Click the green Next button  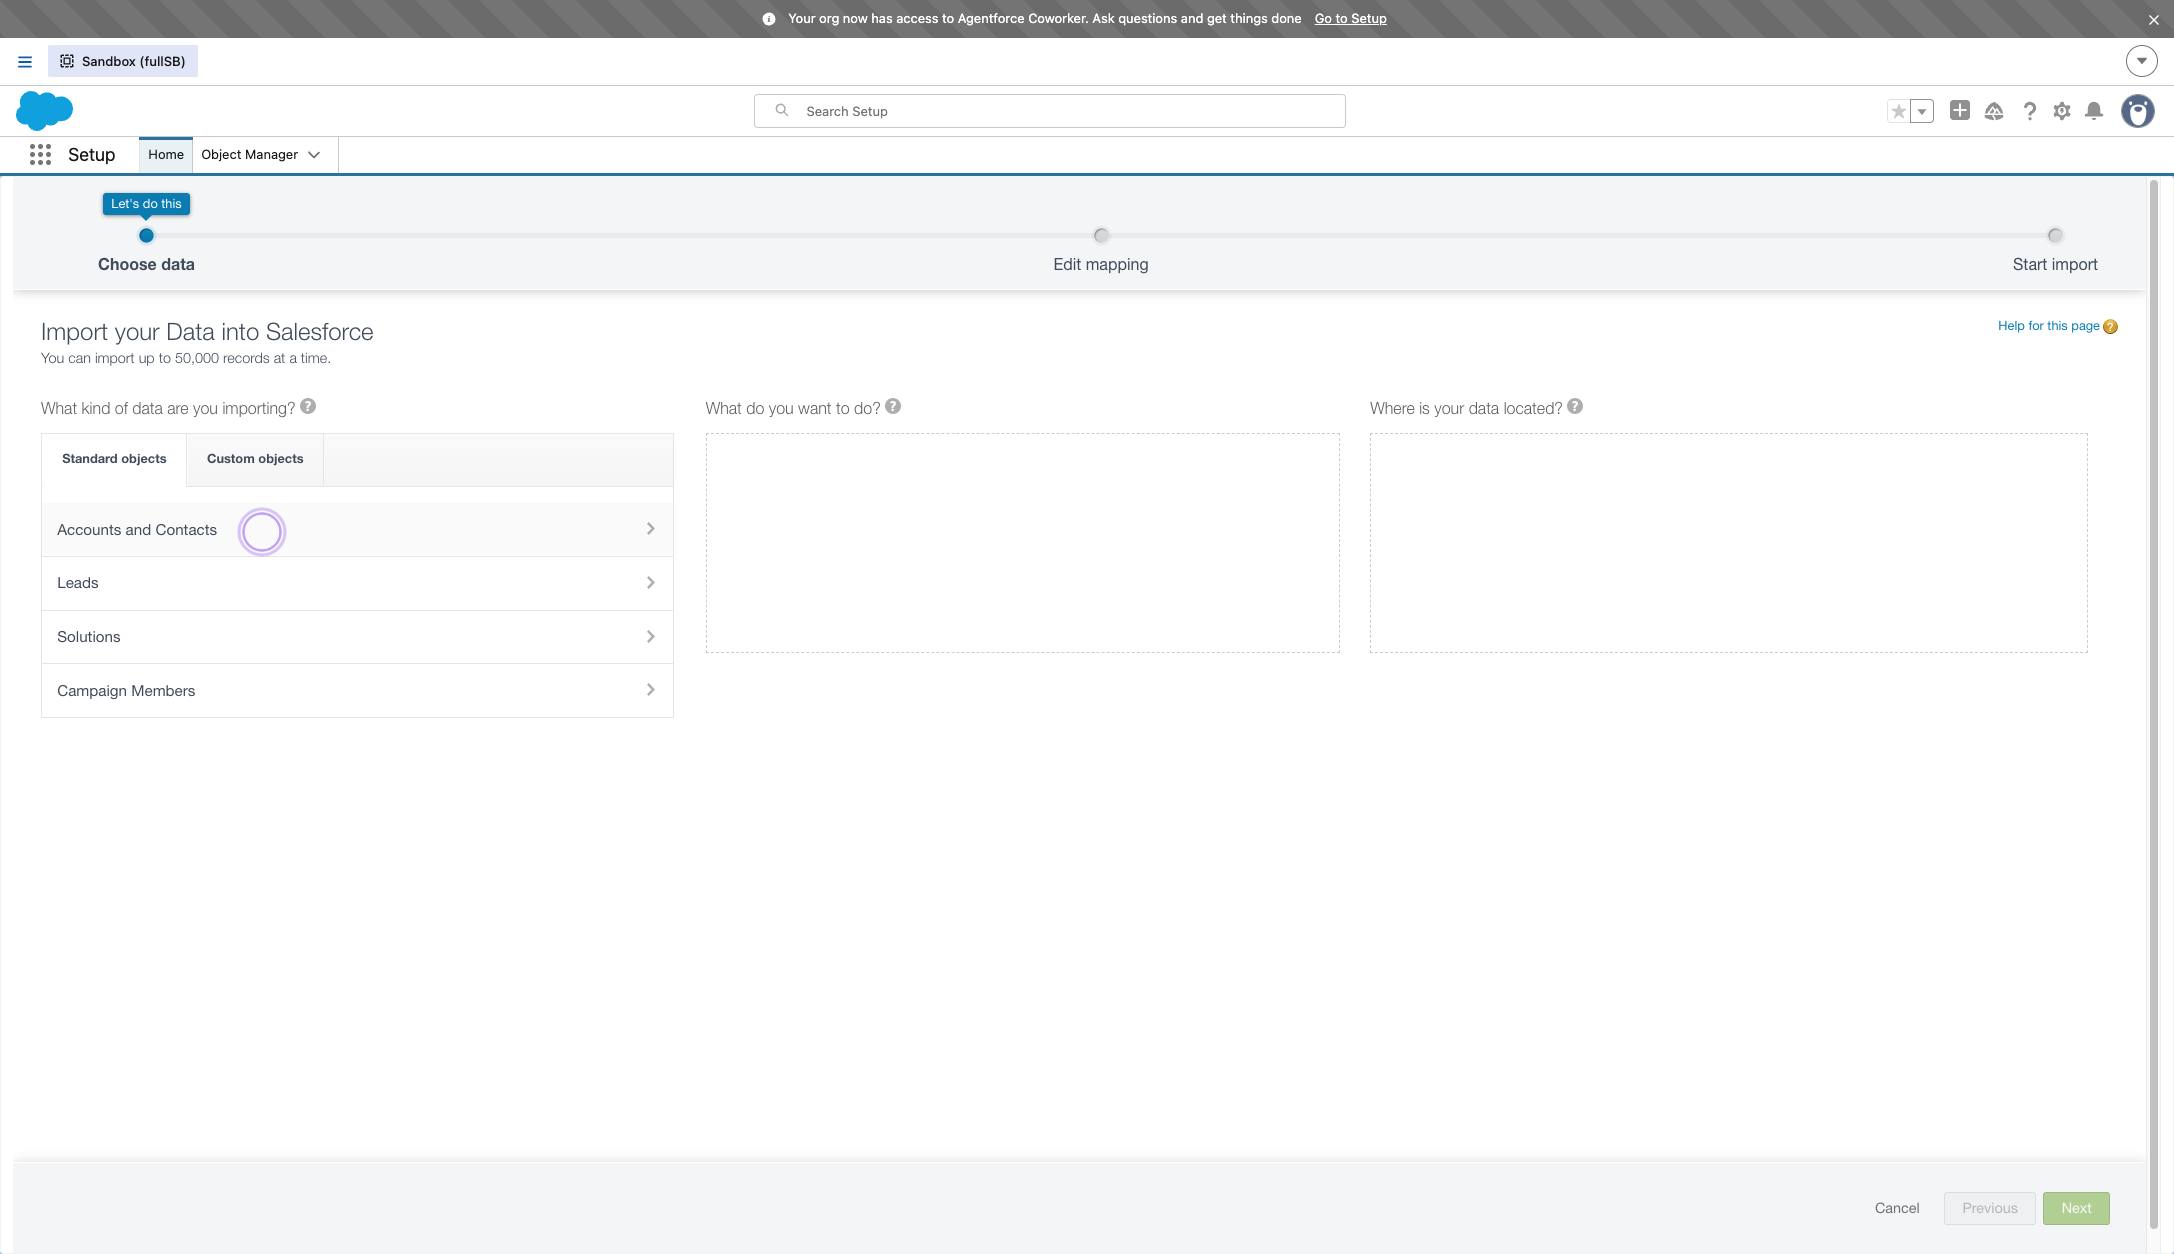(2076, 1208)
